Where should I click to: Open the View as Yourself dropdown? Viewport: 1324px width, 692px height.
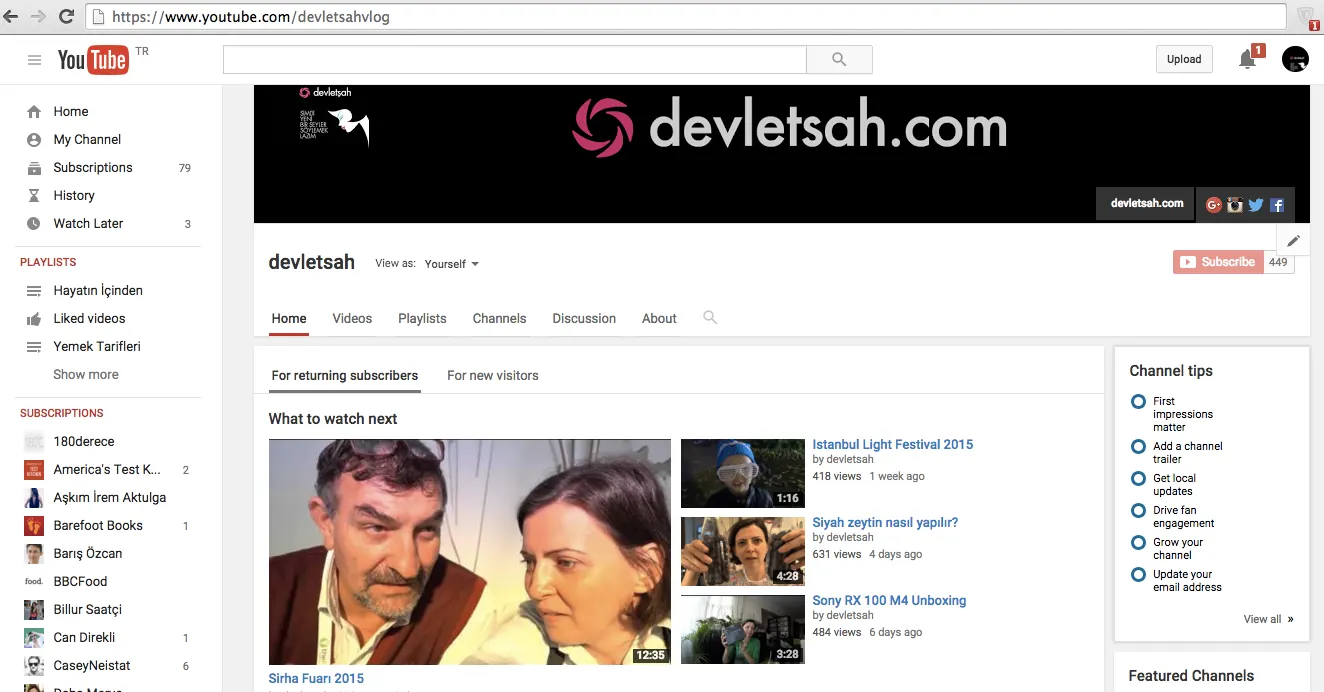point(451,264)
